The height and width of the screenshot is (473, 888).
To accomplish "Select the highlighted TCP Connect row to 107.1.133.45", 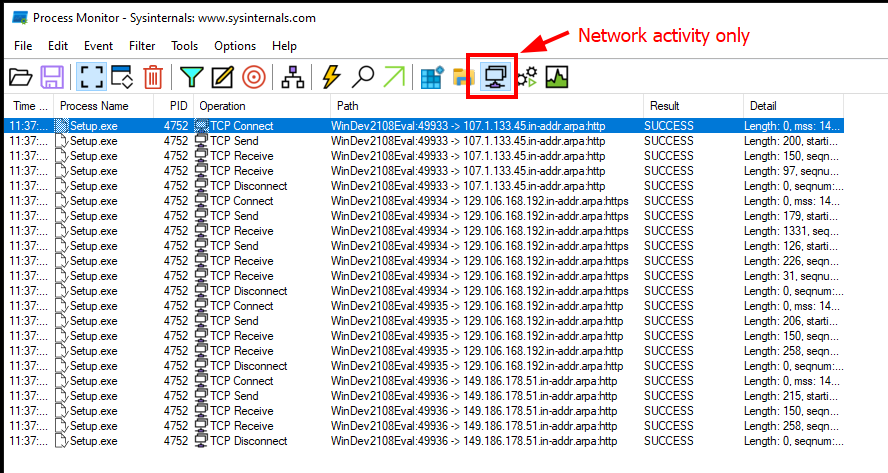I will point(424,126).
